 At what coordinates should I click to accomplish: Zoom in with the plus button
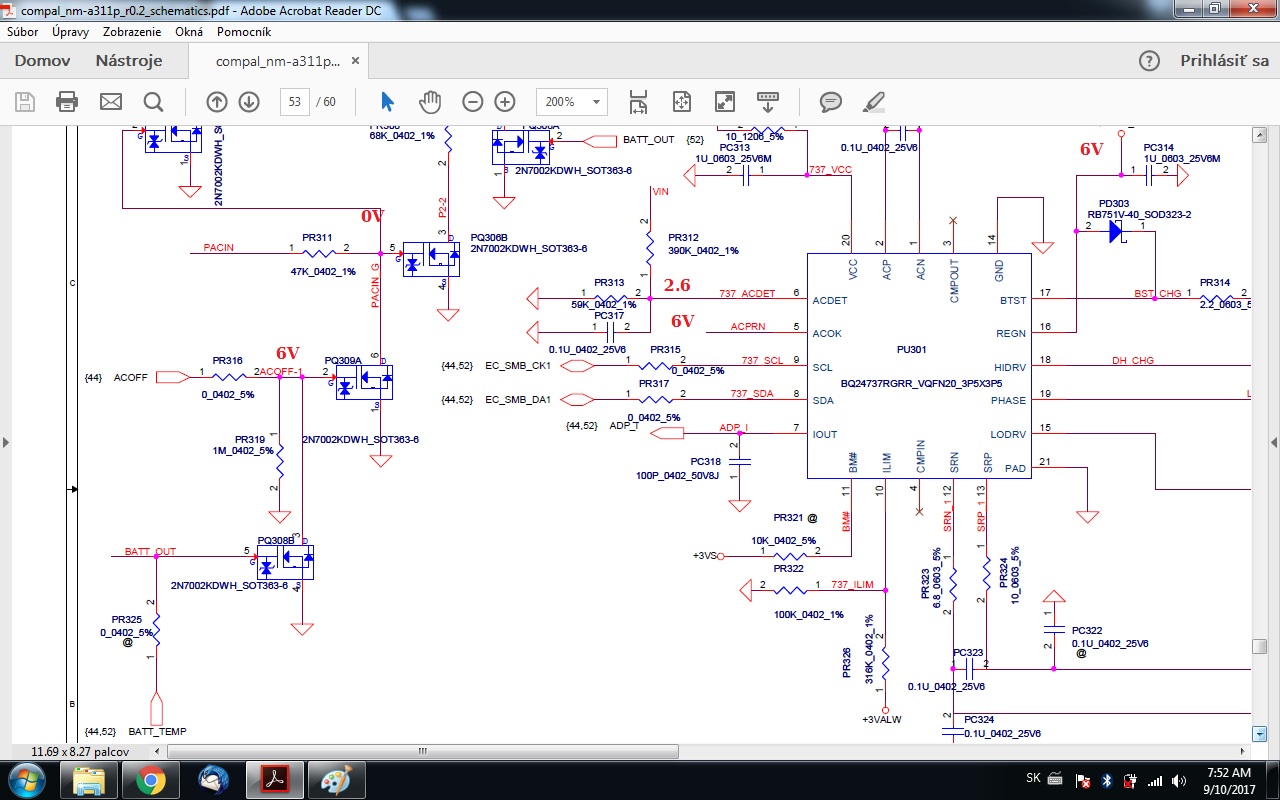point(505,101)
